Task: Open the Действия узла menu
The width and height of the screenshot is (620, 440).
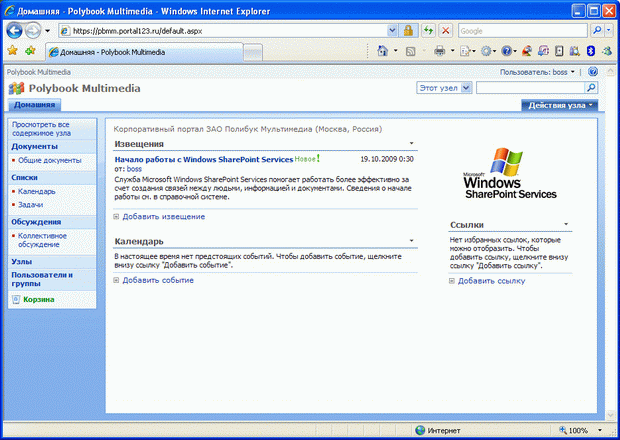Action: tap(560, 105)
